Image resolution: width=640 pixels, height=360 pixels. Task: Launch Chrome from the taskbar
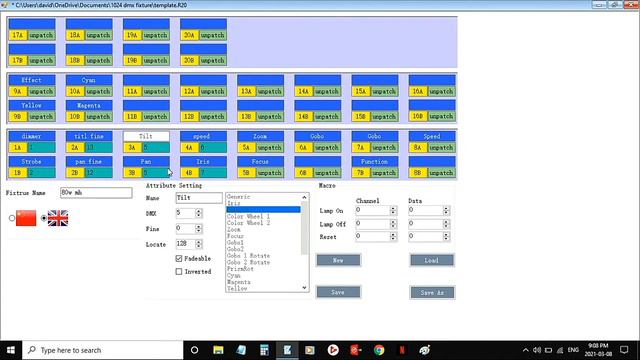point(379,350)
